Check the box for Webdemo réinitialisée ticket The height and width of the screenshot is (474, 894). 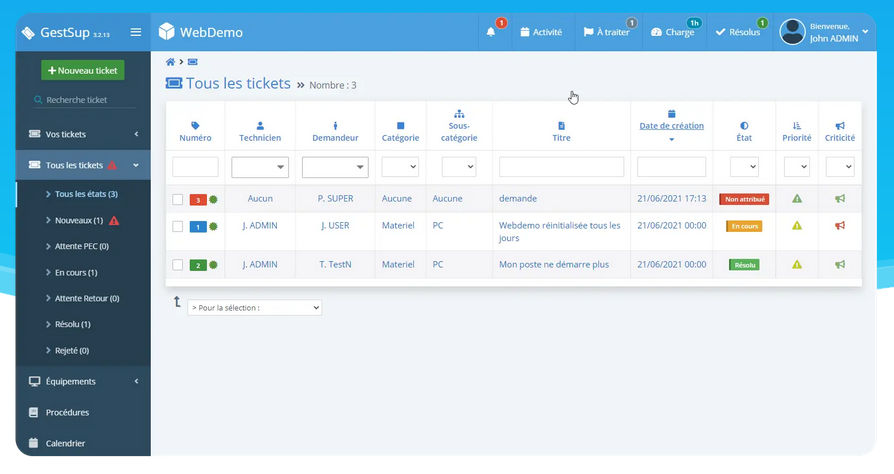(178, 226)
